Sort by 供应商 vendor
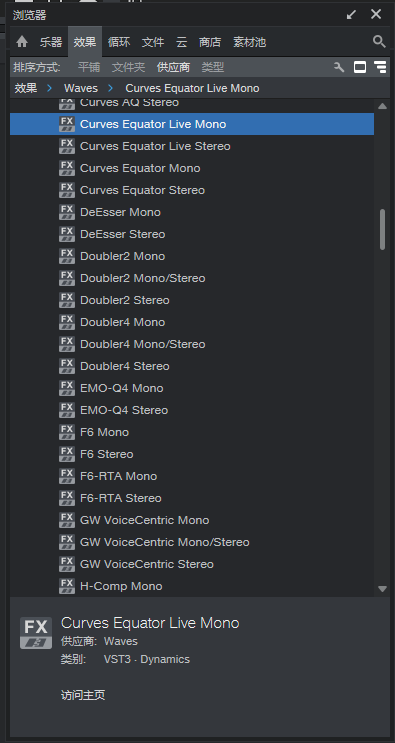 173,67
